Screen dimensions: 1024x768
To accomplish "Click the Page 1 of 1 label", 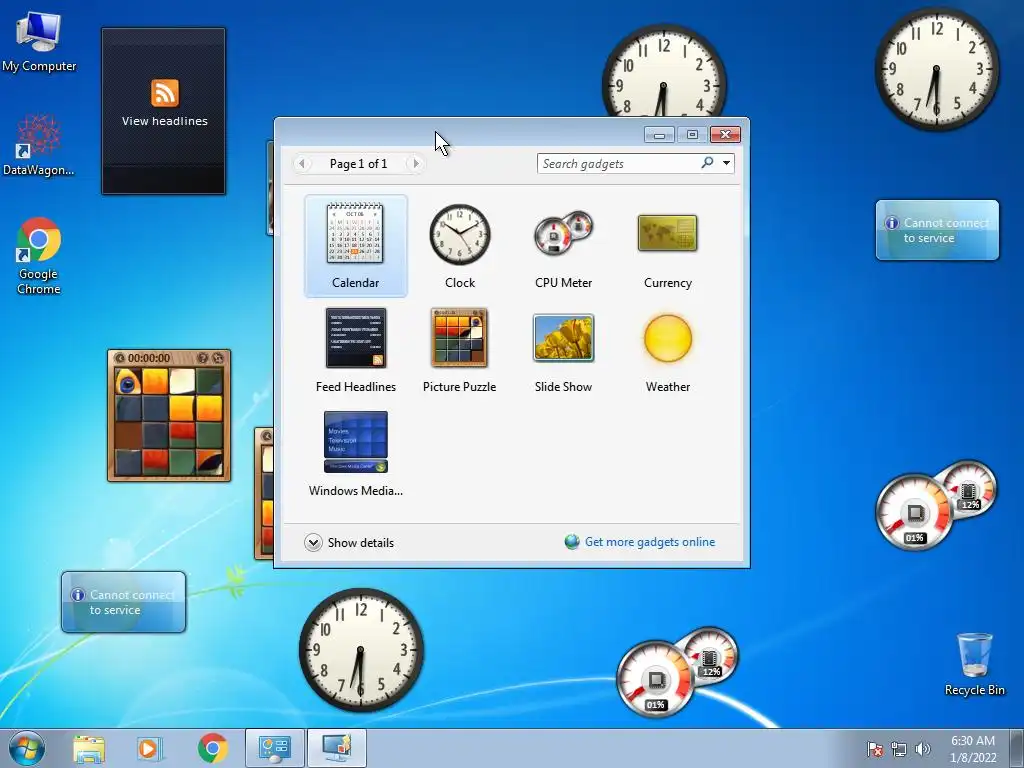I will tap(359, 164).
